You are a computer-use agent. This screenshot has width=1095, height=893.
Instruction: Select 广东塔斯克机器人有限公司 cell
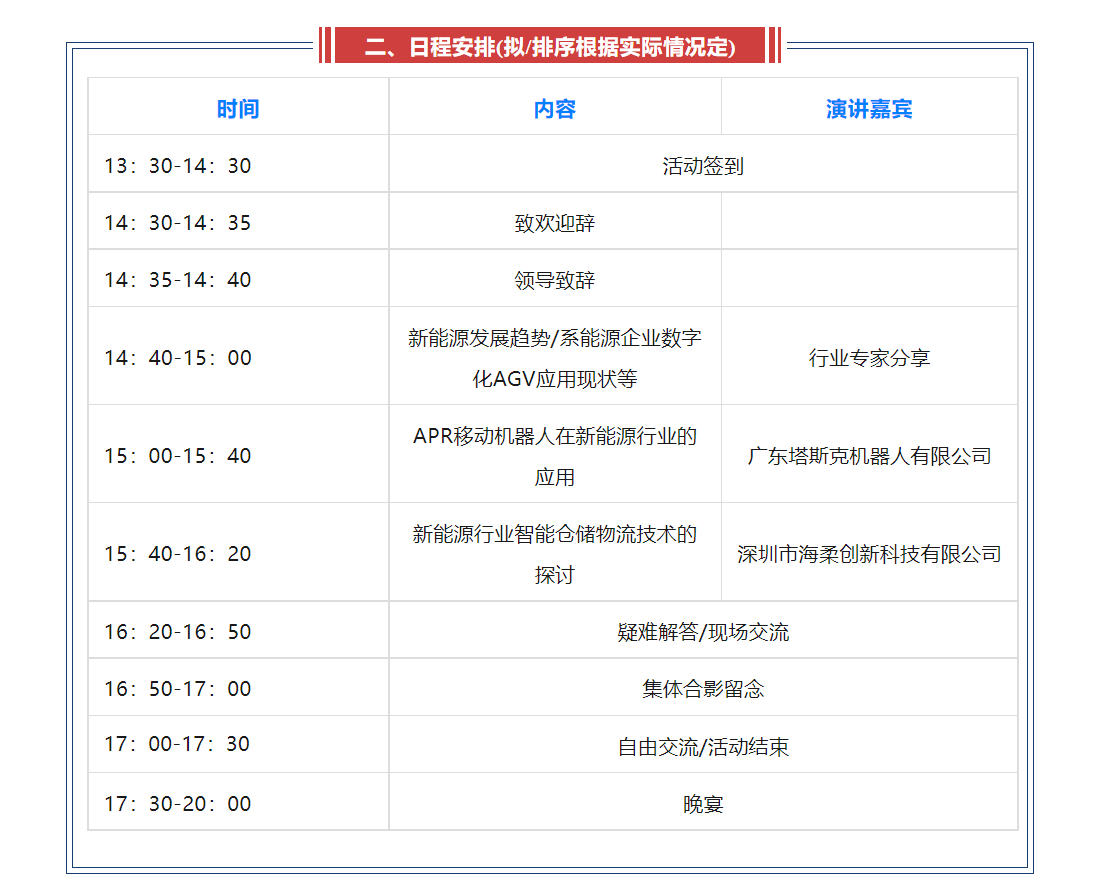tap(869, 456)
